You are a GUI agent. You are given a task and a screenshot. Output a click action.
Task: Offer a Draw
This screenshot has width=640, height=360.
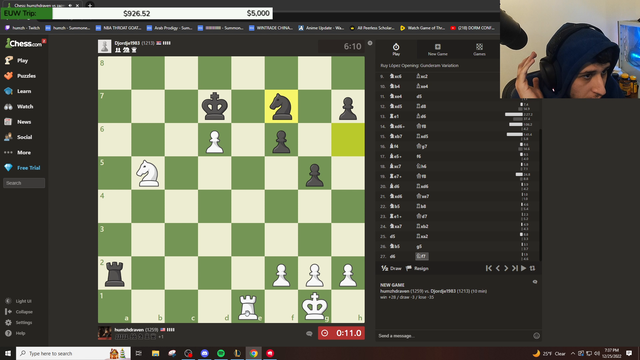tap(391, 269)
